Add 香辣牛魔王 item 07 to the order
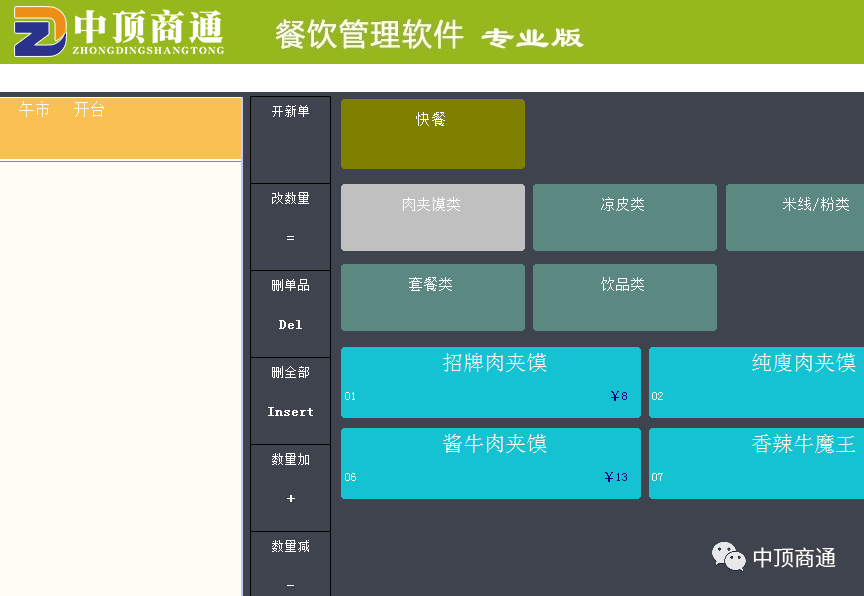 [x=756, y=463]
